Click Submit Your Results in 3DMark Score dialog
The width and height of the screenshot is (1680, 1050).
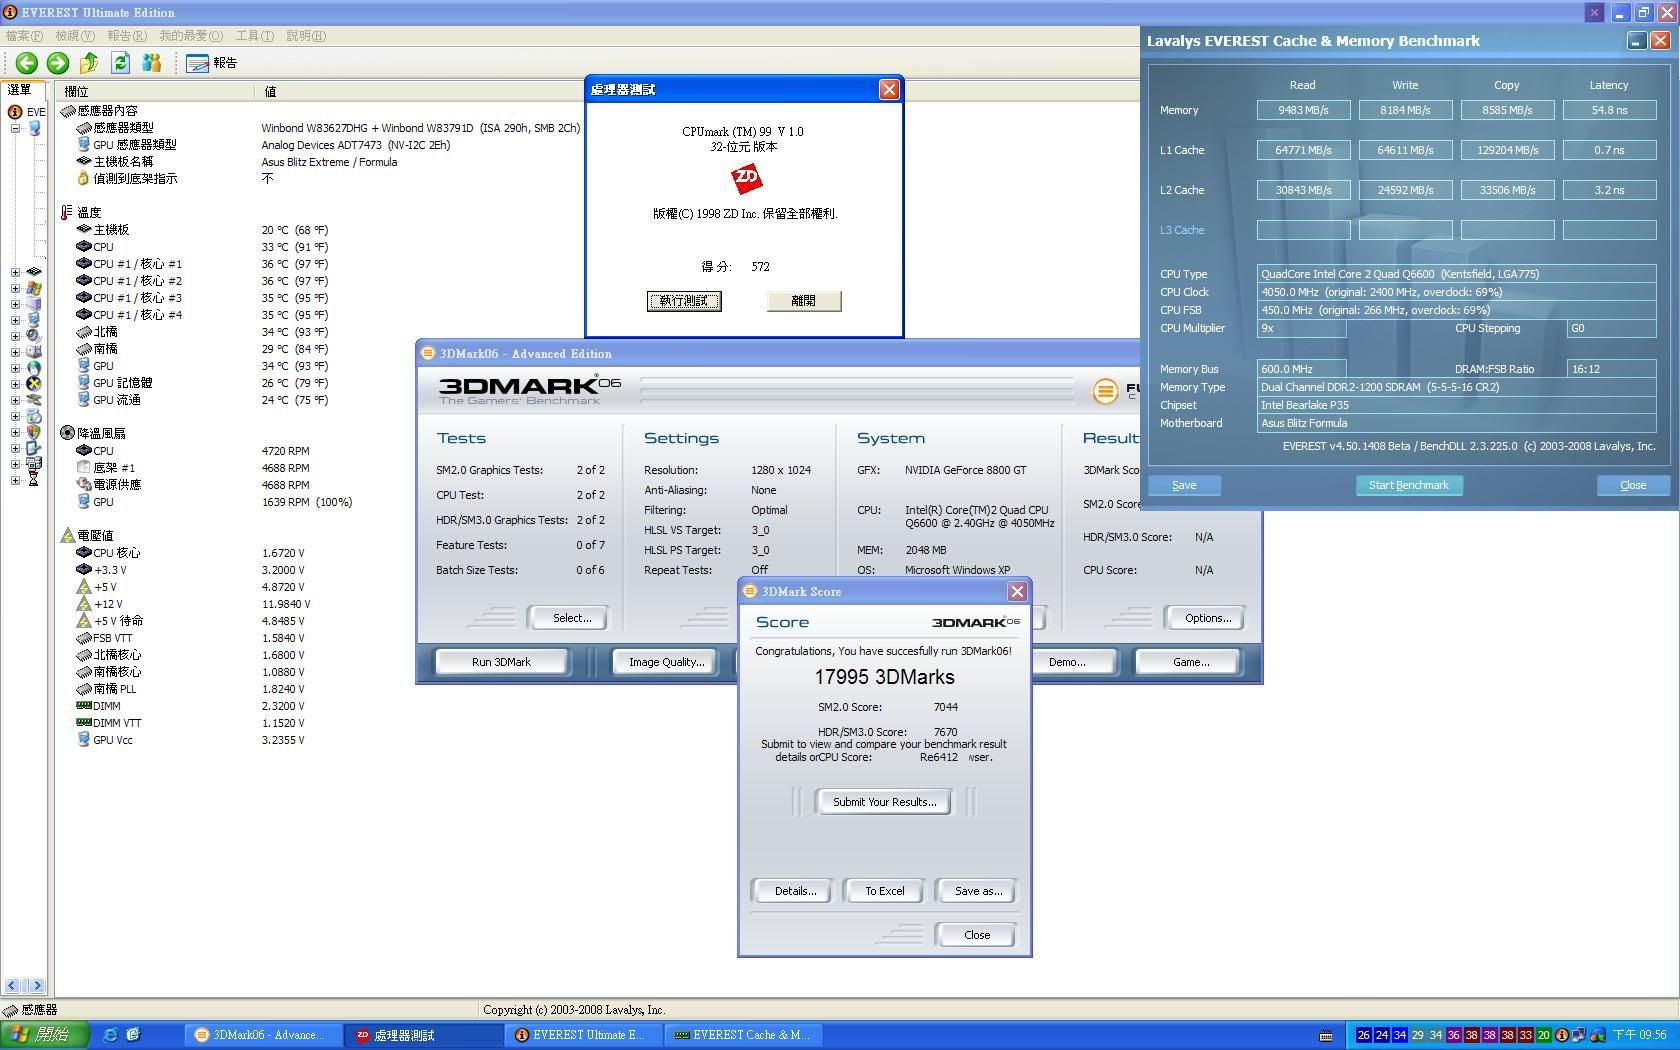point(885,802)
